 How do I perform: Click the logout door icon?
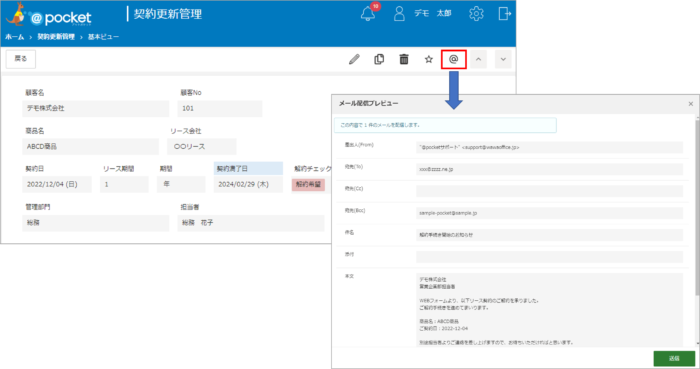coord(504,14)
